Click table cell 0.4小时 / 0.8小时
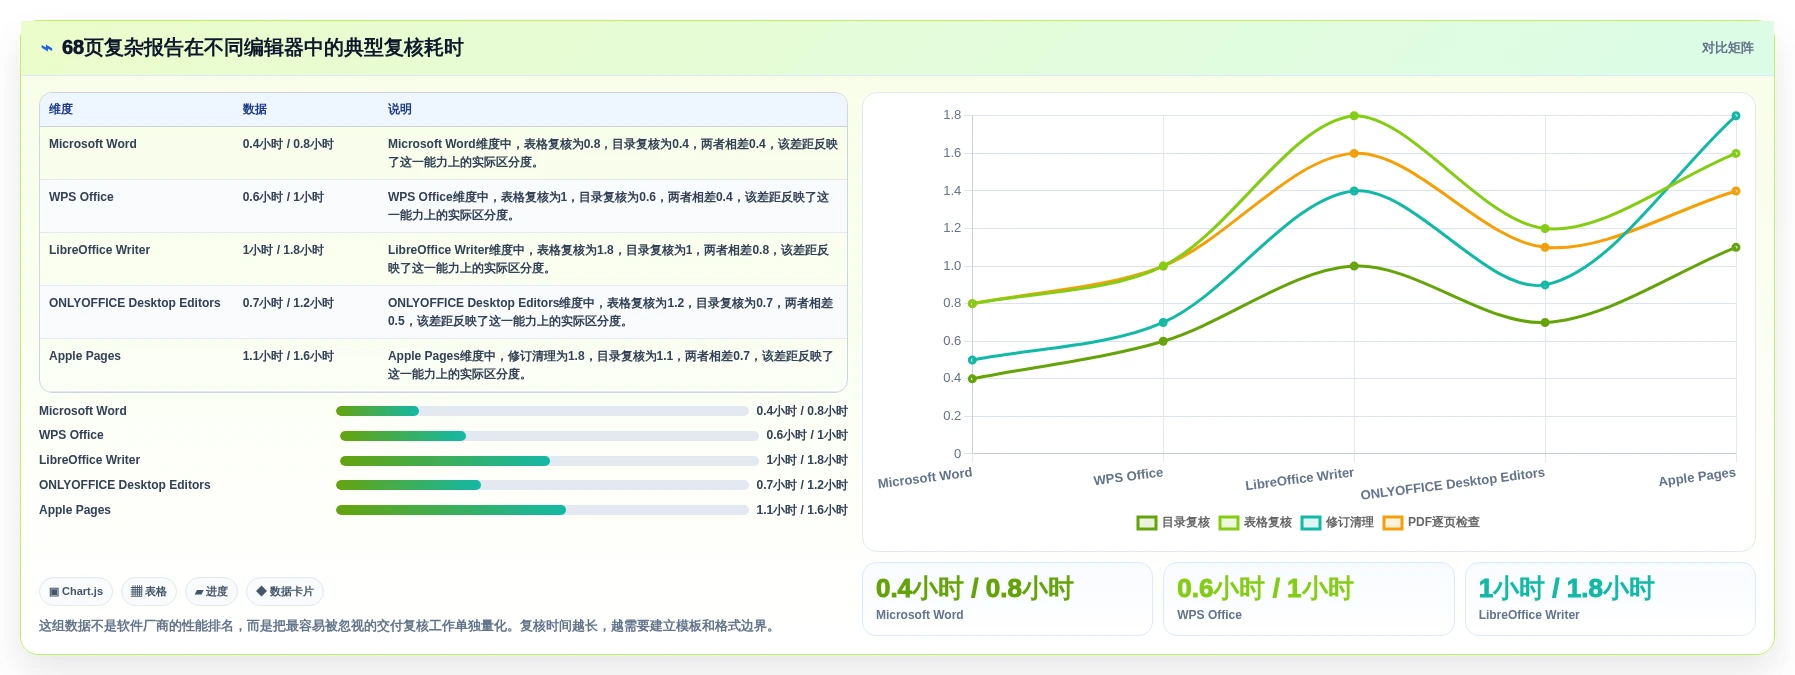 click(288, 144)
